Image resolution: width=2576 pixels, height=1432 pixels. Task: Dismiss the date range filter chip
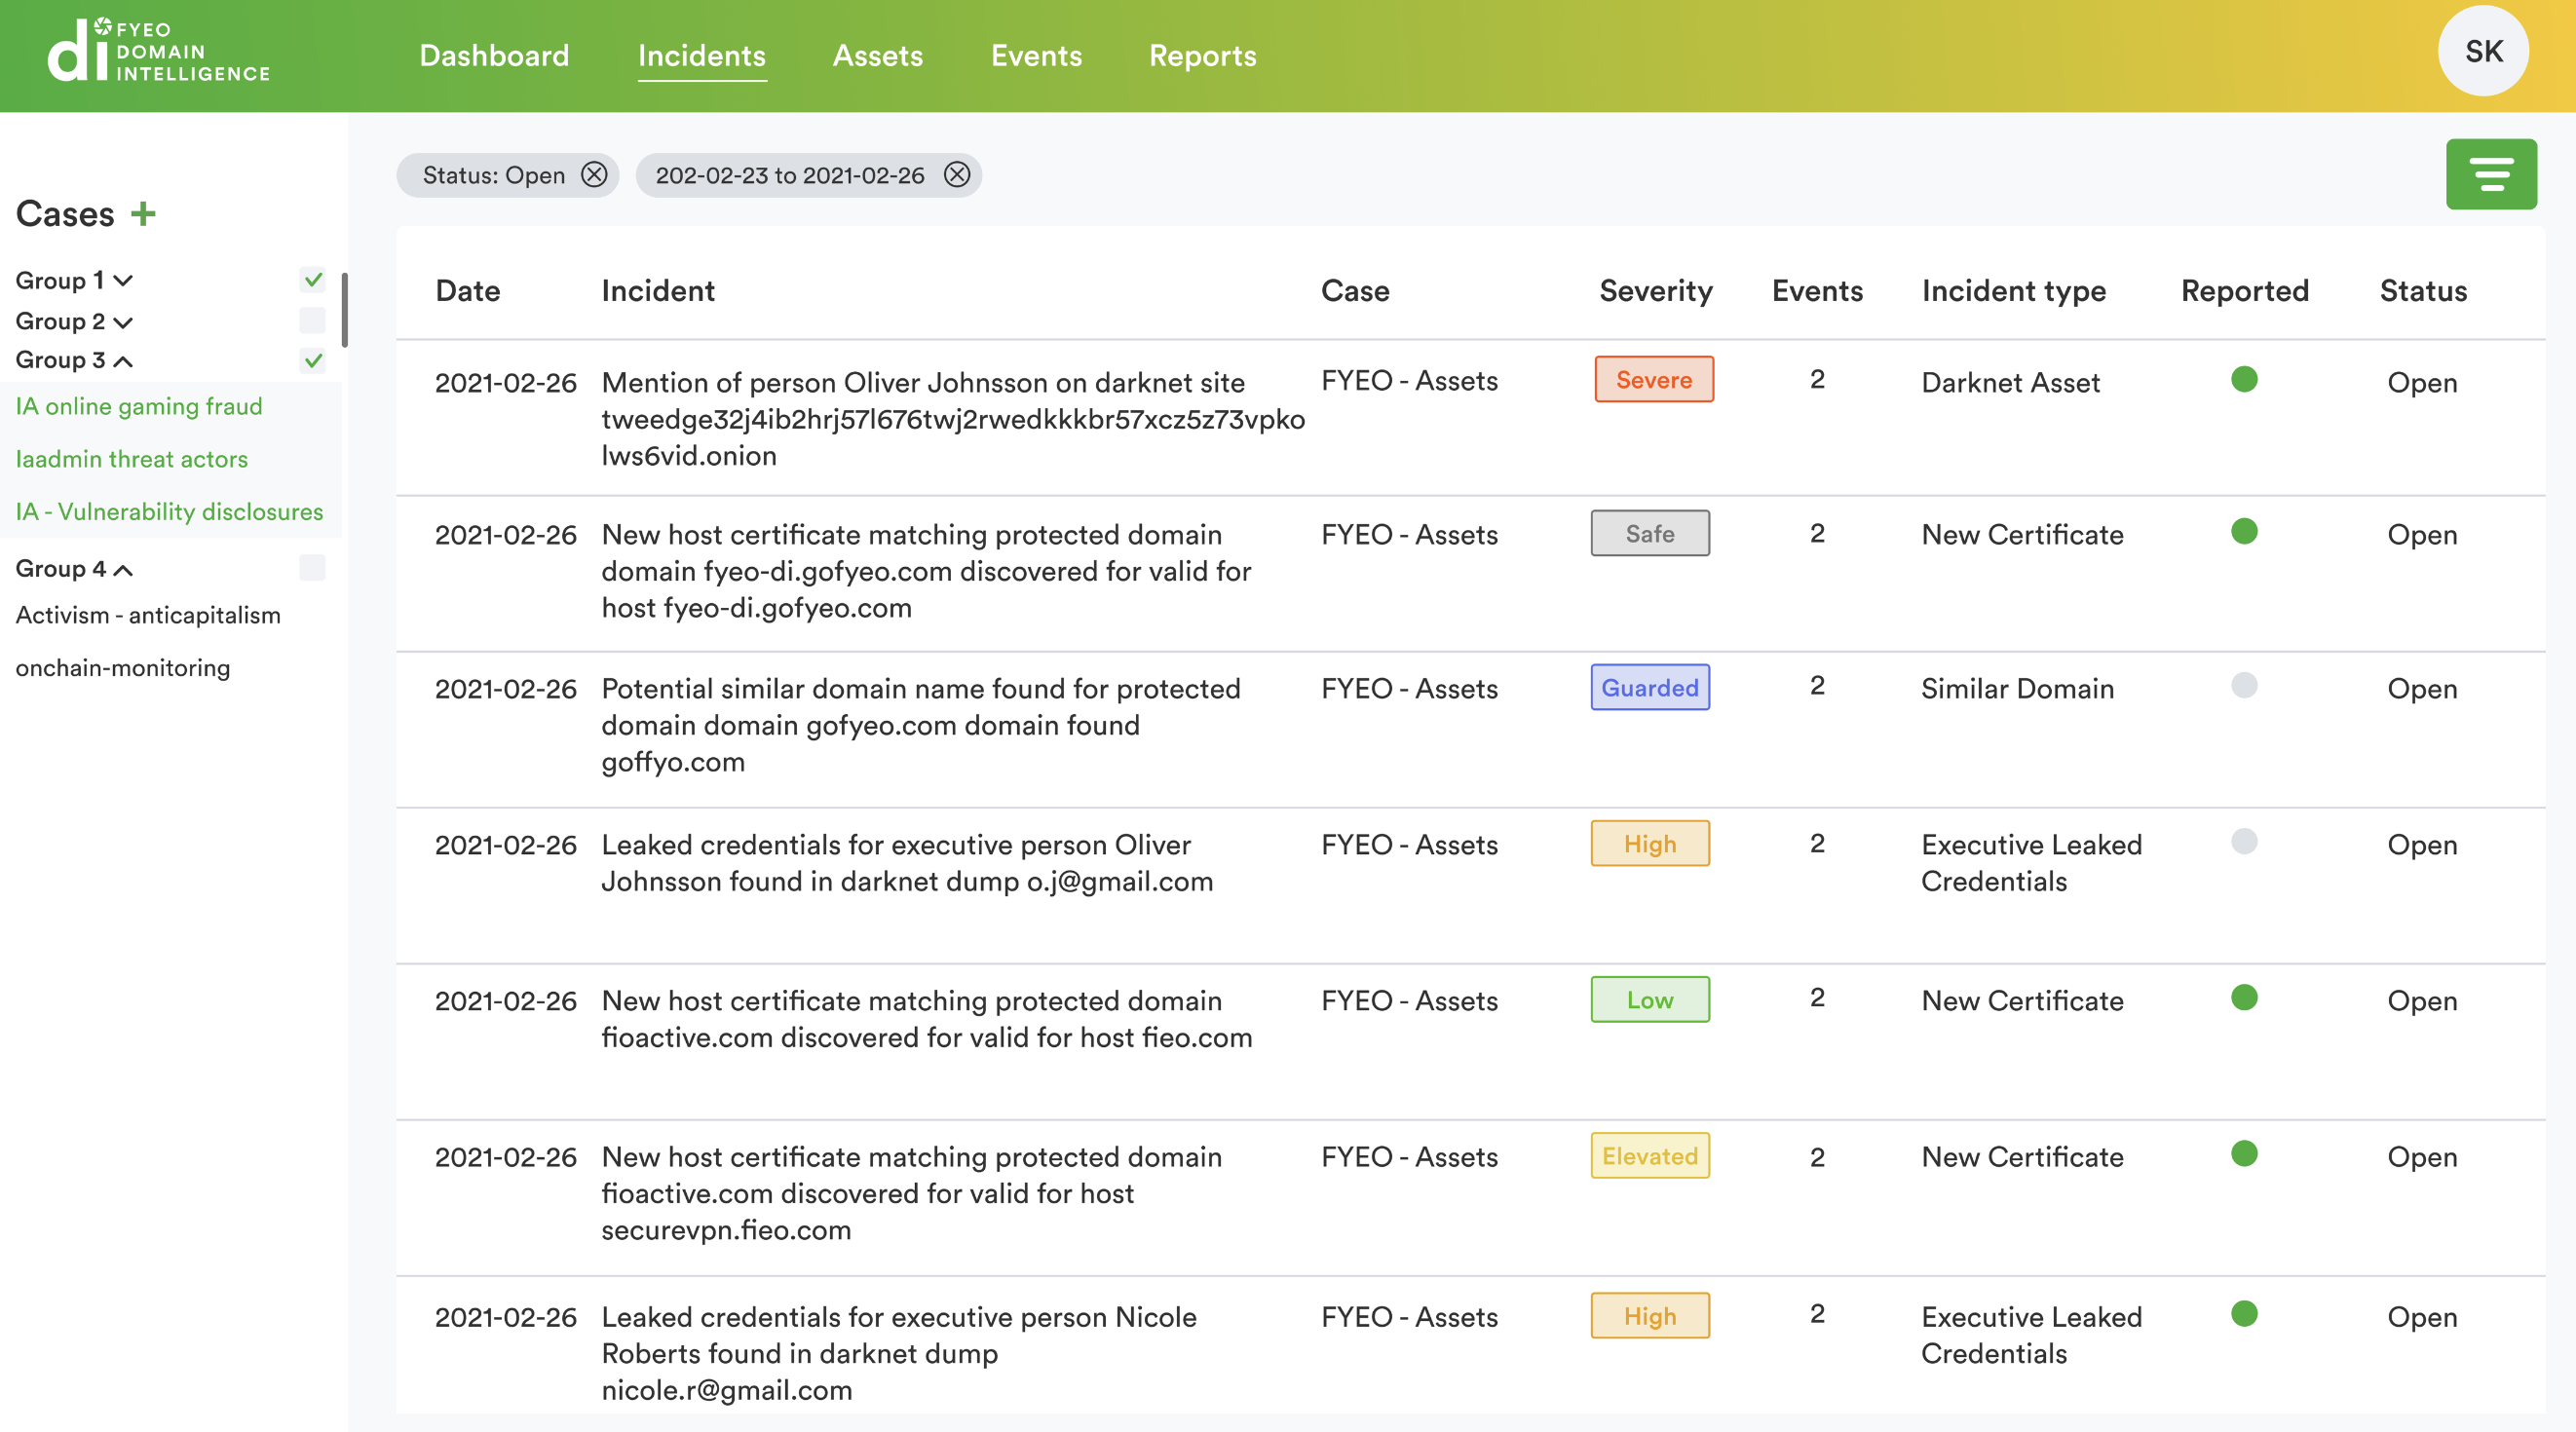[957, 175]
